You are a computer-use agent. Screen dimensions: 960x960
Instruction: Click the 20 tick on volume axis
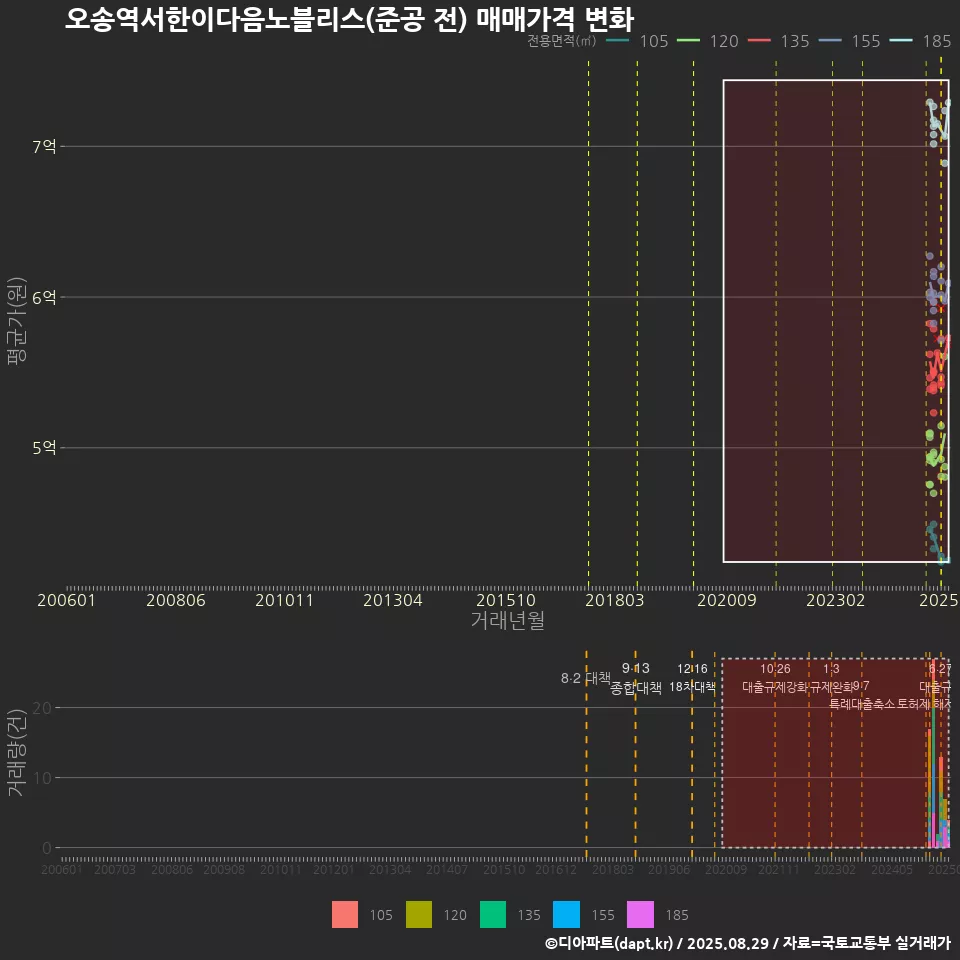point(42,708)
